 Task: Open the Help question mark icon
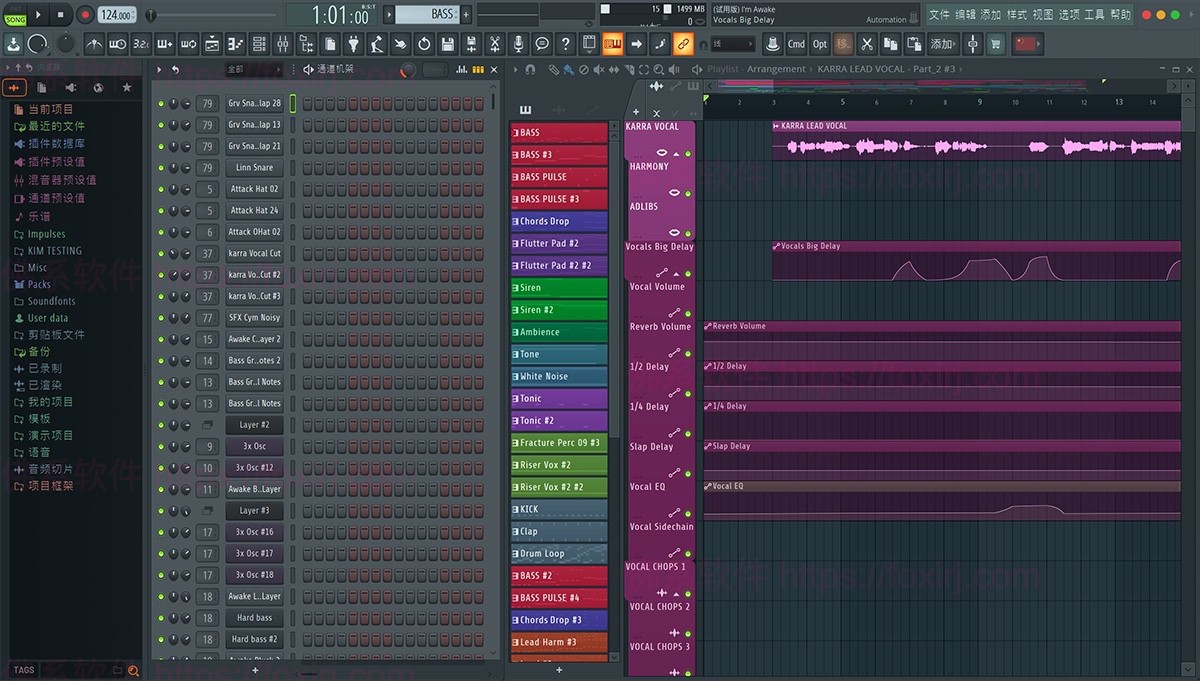coord(565,44)
